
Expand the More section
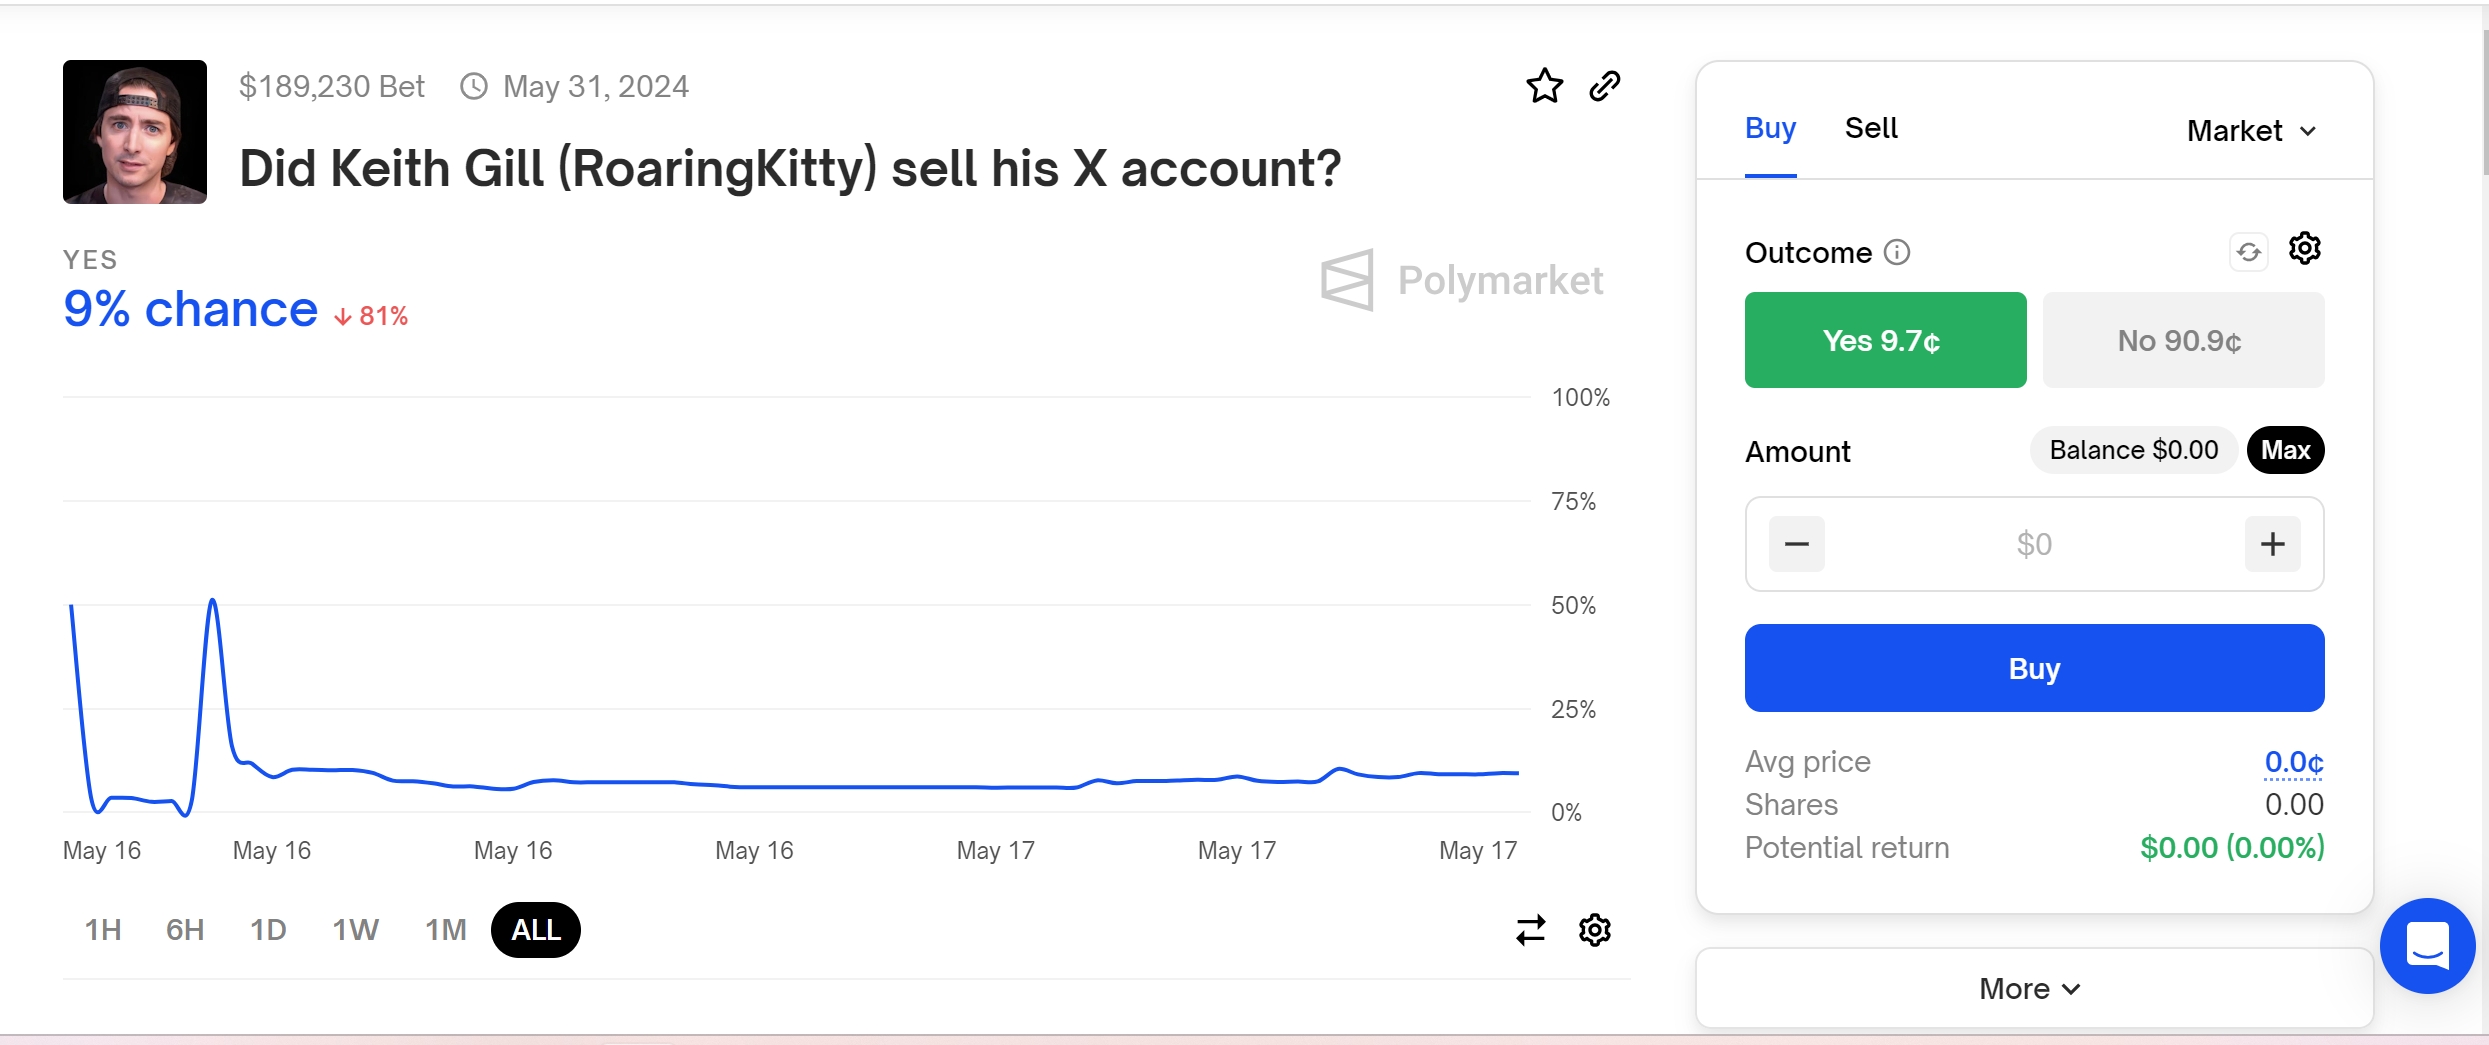[x=2035, y=988]
